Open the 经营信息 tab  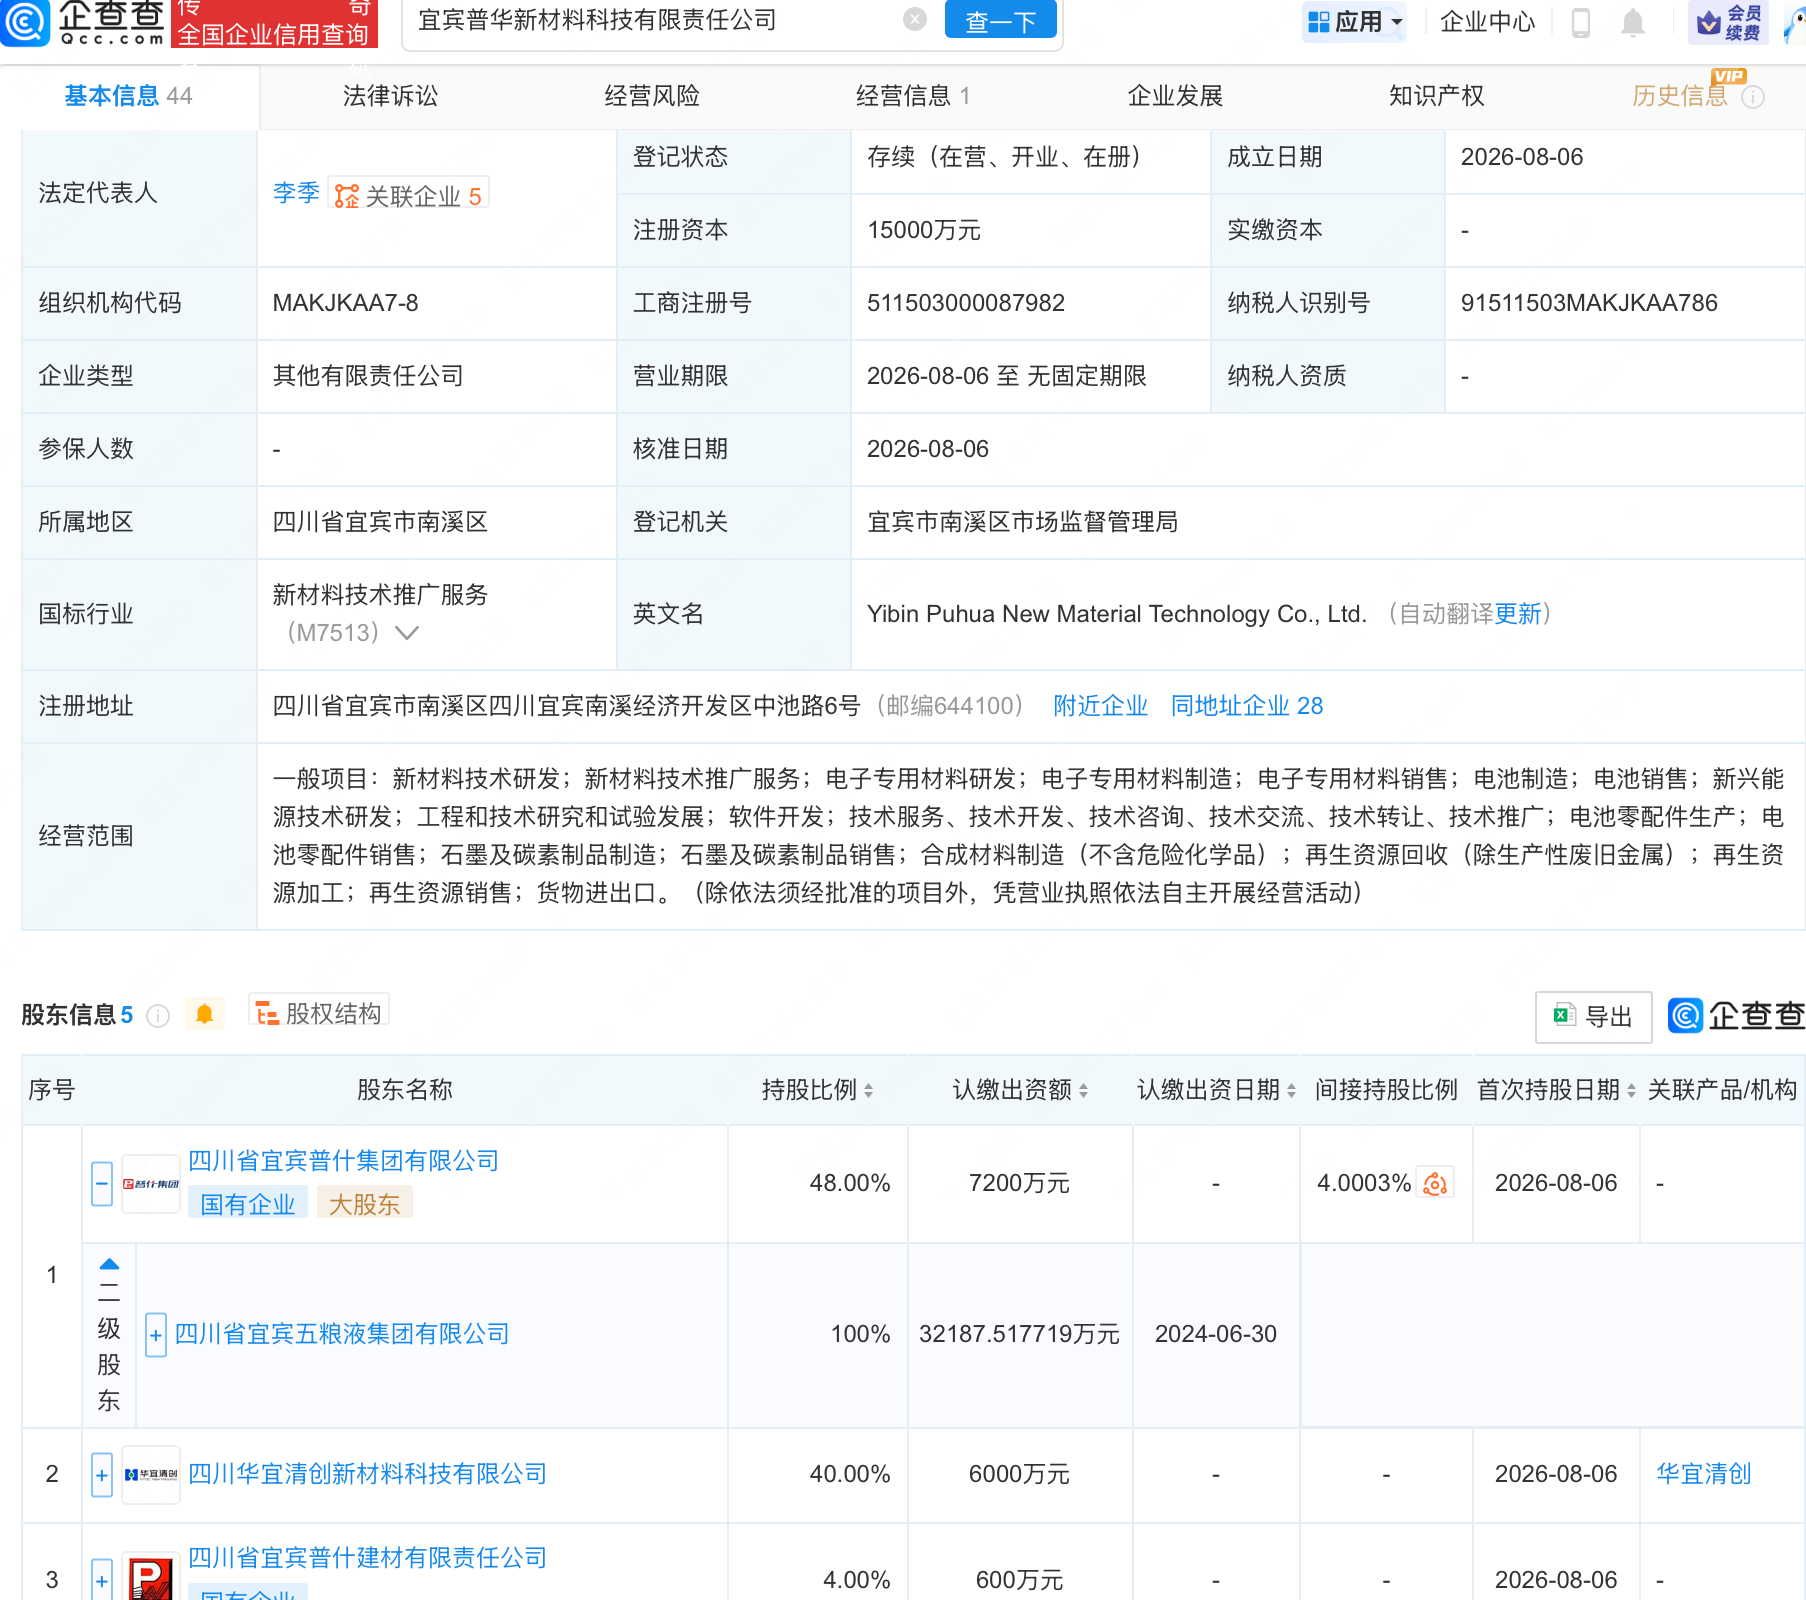click(x=913, y=96)
